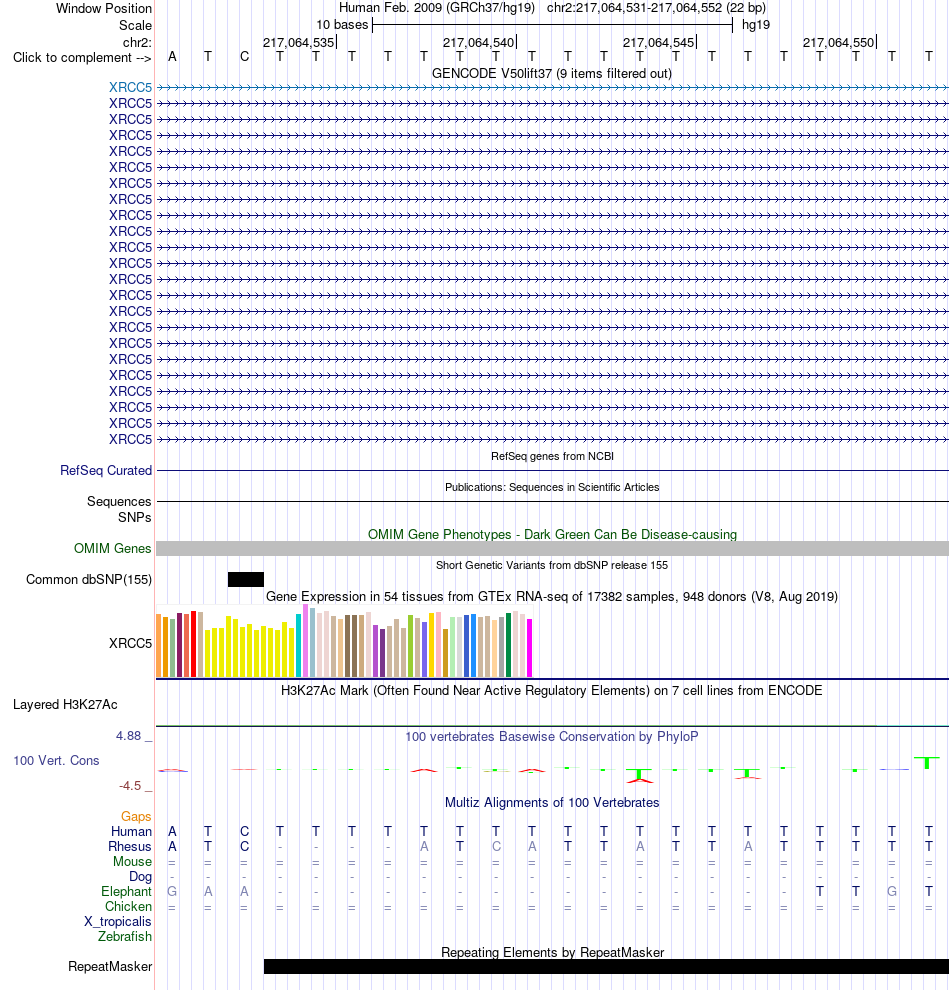Click the 'hg19' text beside the scale bar
The width and height of the screenshot is (950, 990).
pyautogui.click(x=756, y=25)
